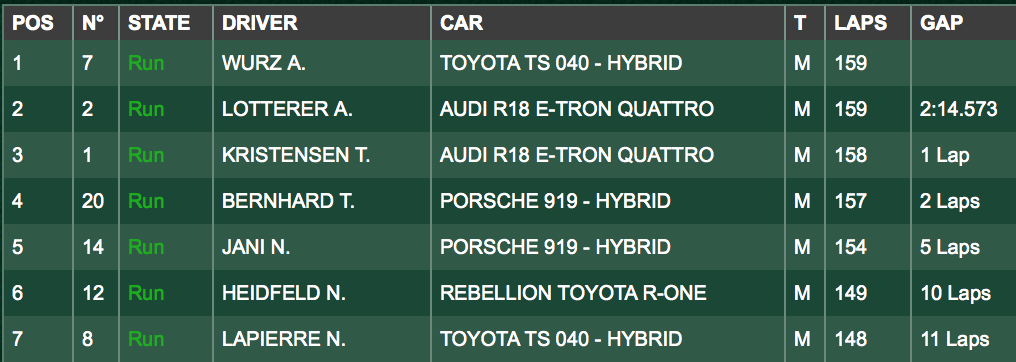
Task: Select the CAR column header
Action: point(461,23)
